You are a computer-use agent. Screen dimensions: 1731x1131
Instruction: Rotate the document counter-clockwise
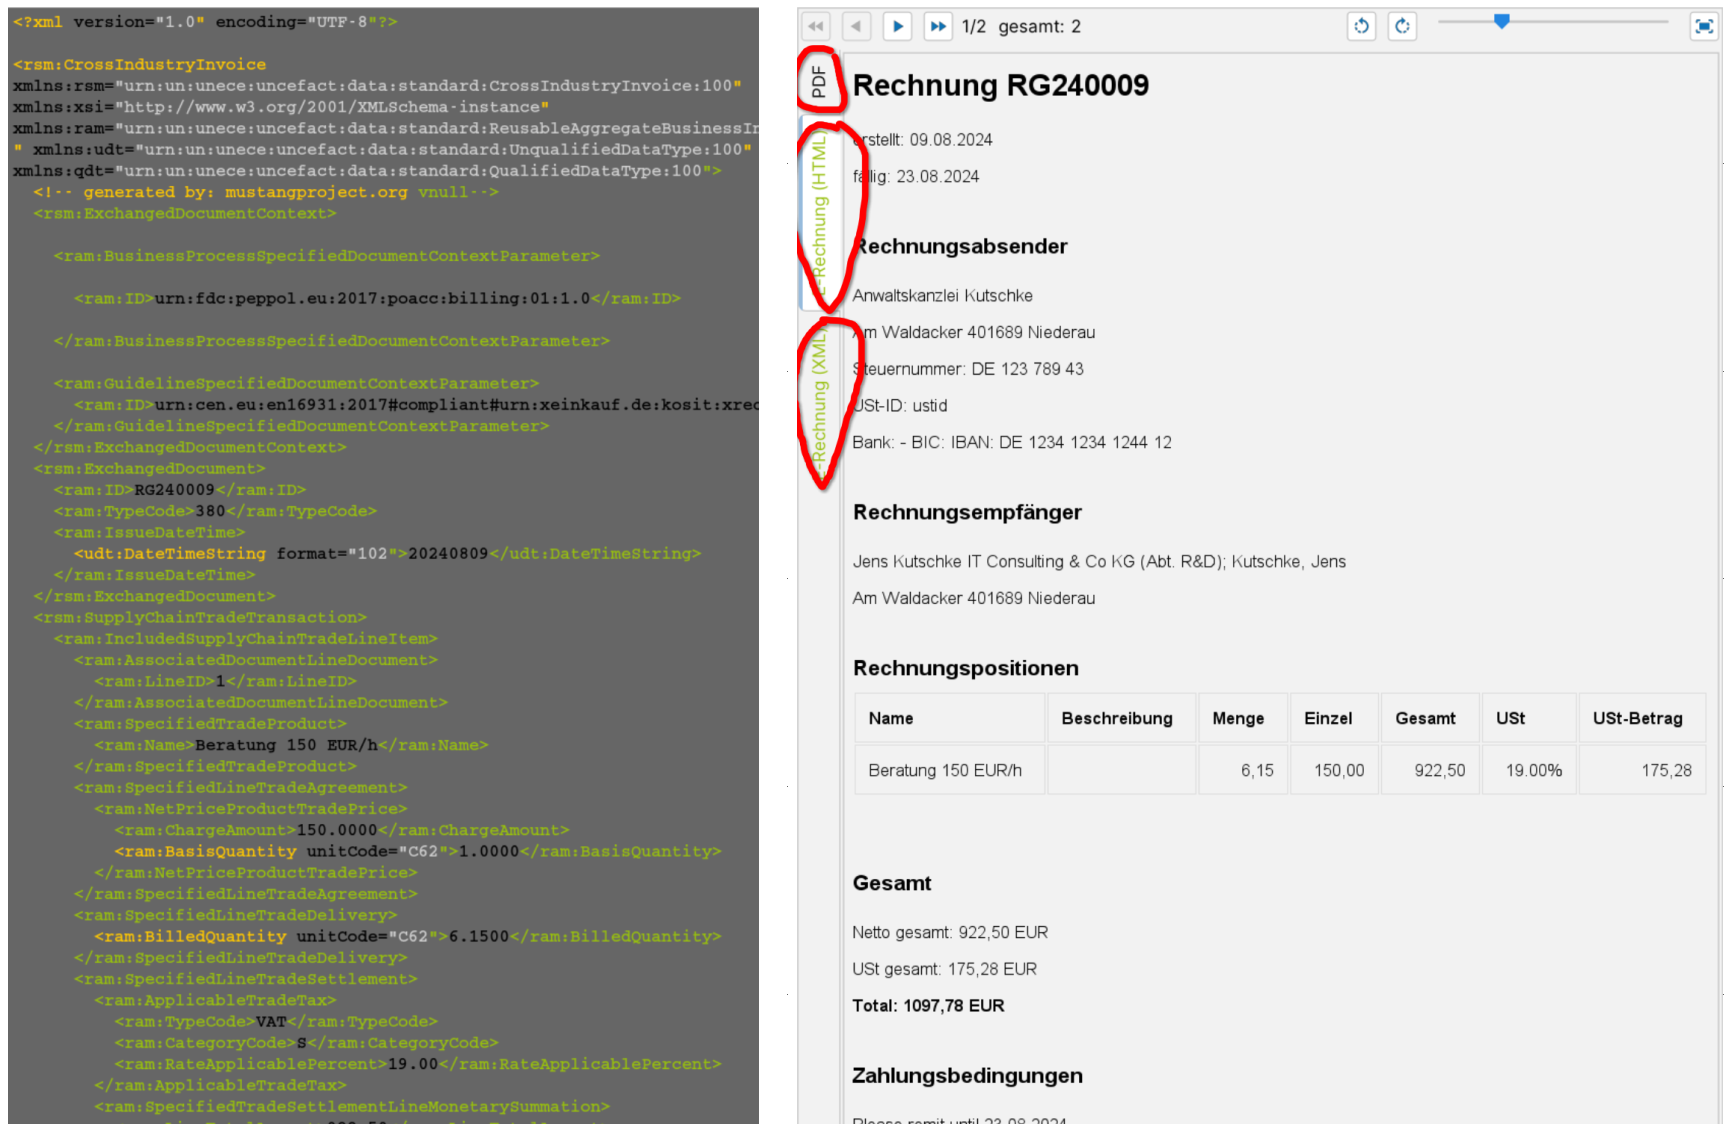1361,27
